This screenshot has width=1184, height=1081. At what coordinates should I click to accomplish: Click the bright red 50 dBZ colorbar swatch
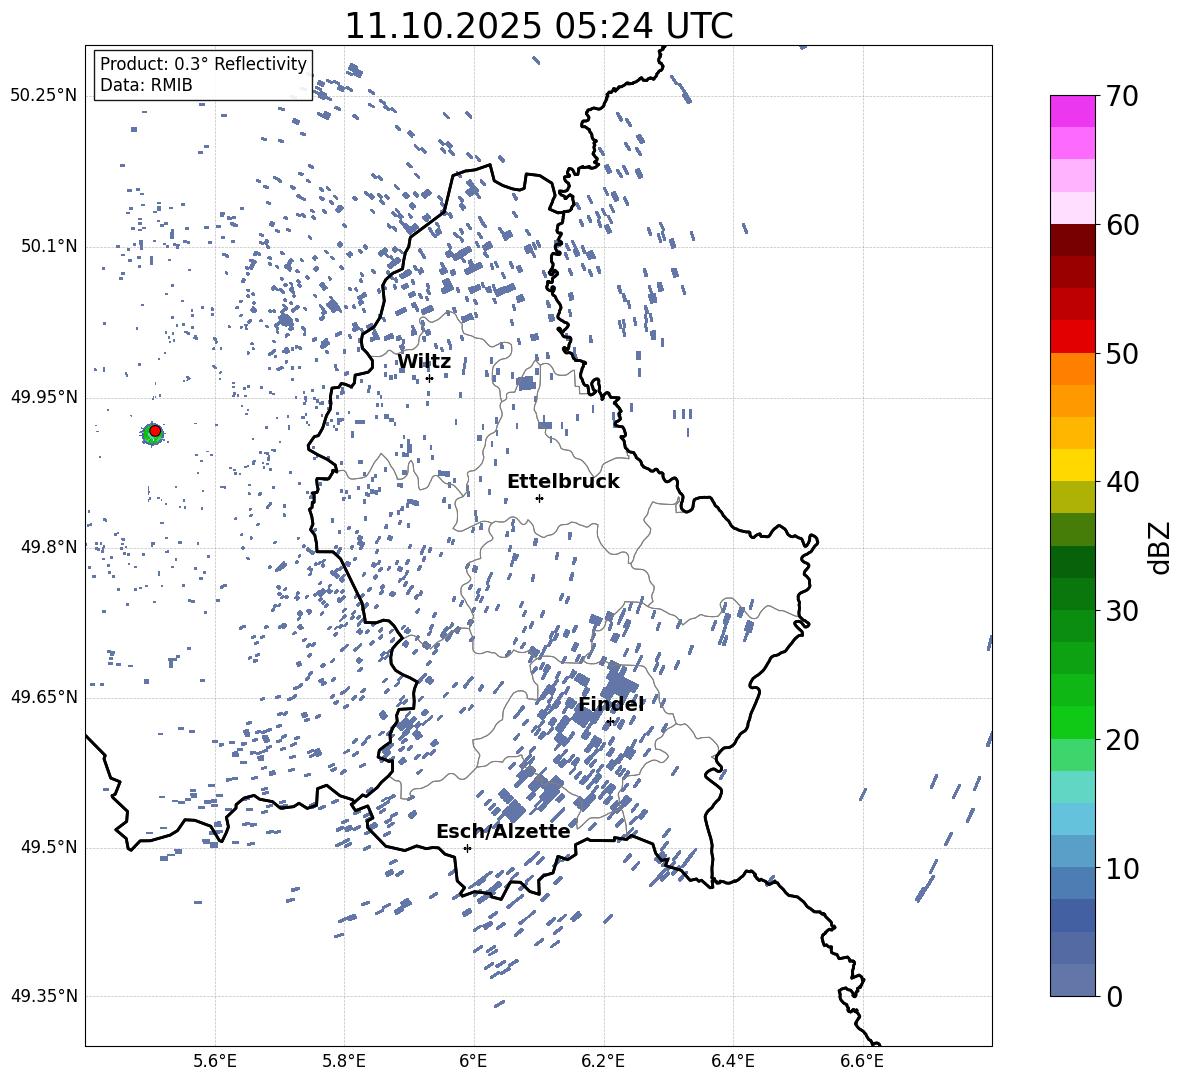tap(1072, 337)
